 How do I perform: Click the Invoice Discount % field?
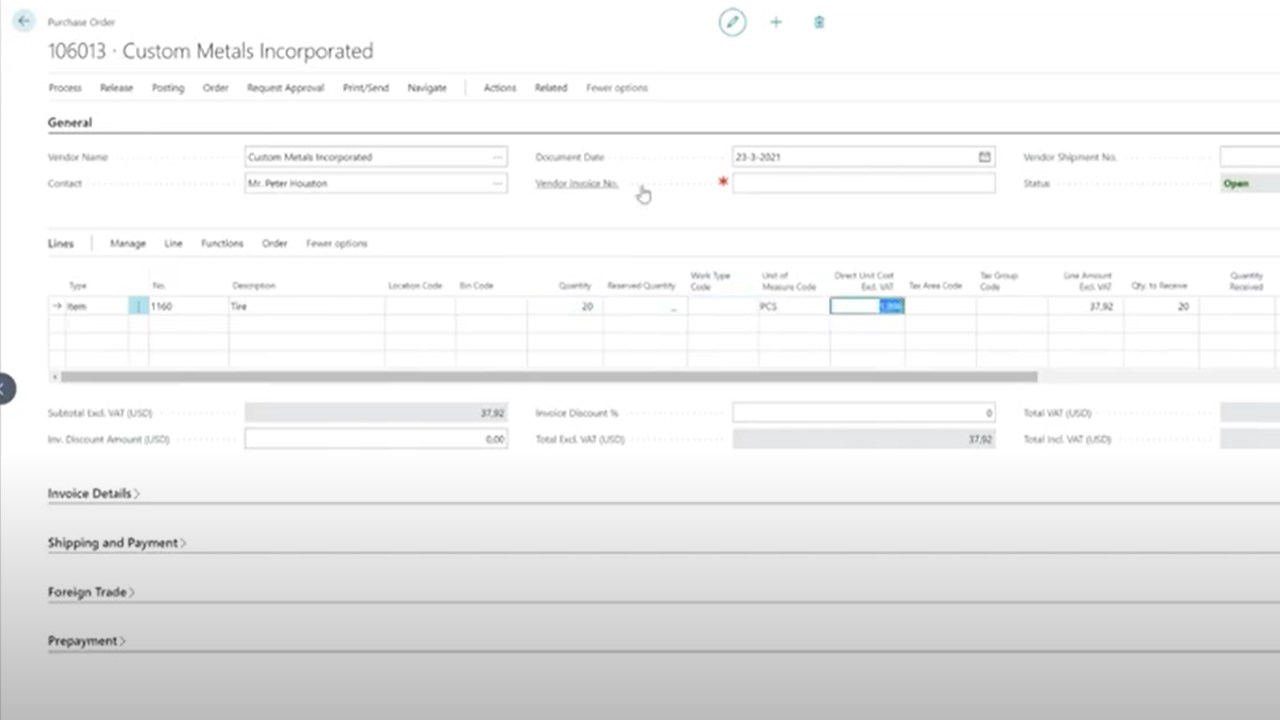pos(864,412)
